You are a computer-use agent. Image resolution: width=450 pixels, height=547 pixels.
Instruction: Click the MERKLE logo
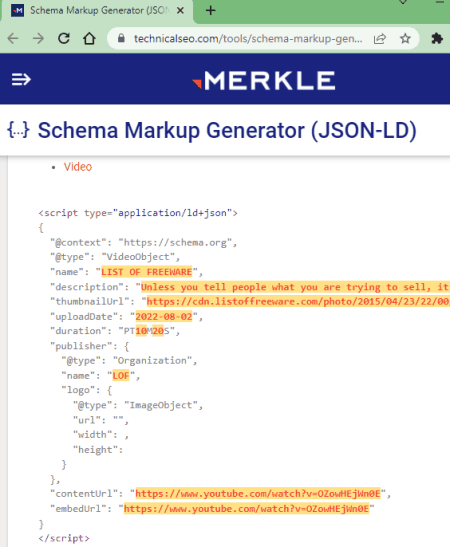pos(264,81)
